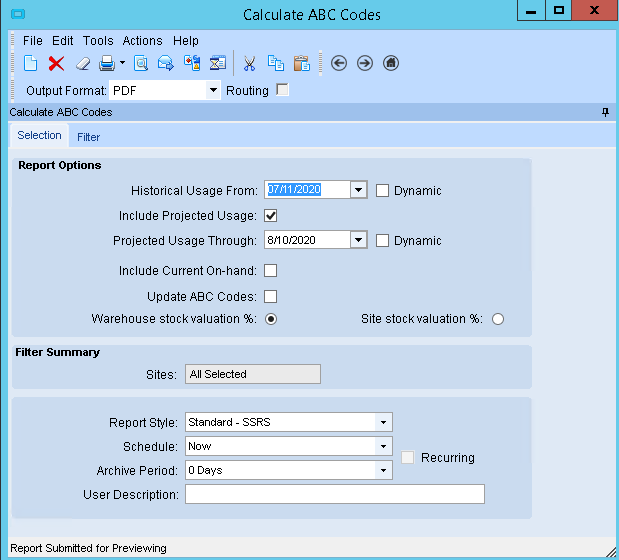Expand the Report Style dropdown

[x=383, y=422]
